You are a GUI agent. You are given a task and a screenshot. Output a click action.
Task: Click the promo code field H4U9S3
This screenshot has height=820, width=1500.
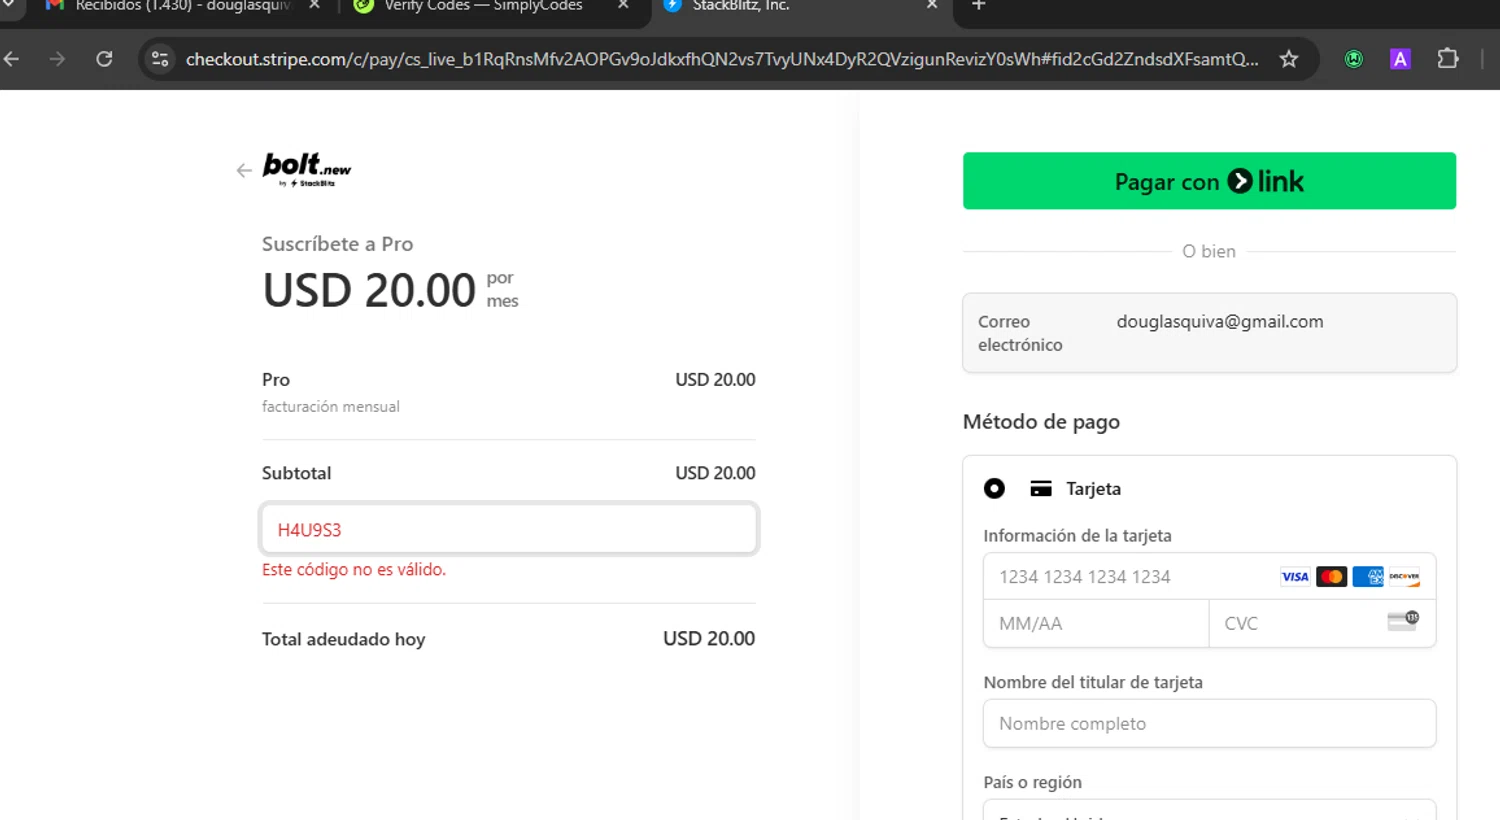pos(509,529)
